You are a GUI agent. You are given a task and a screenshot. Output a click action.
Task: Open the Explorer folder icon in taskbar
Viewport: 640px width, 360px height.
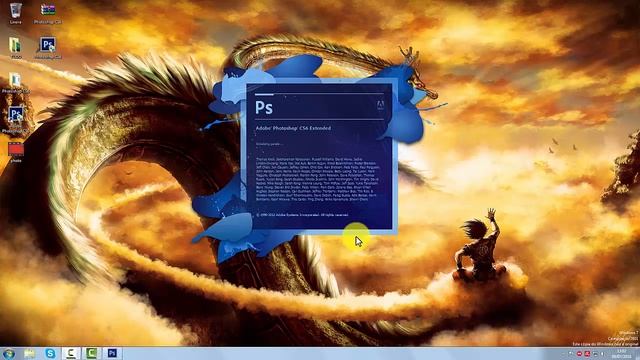pyautogui.click(x=29, y=353)
